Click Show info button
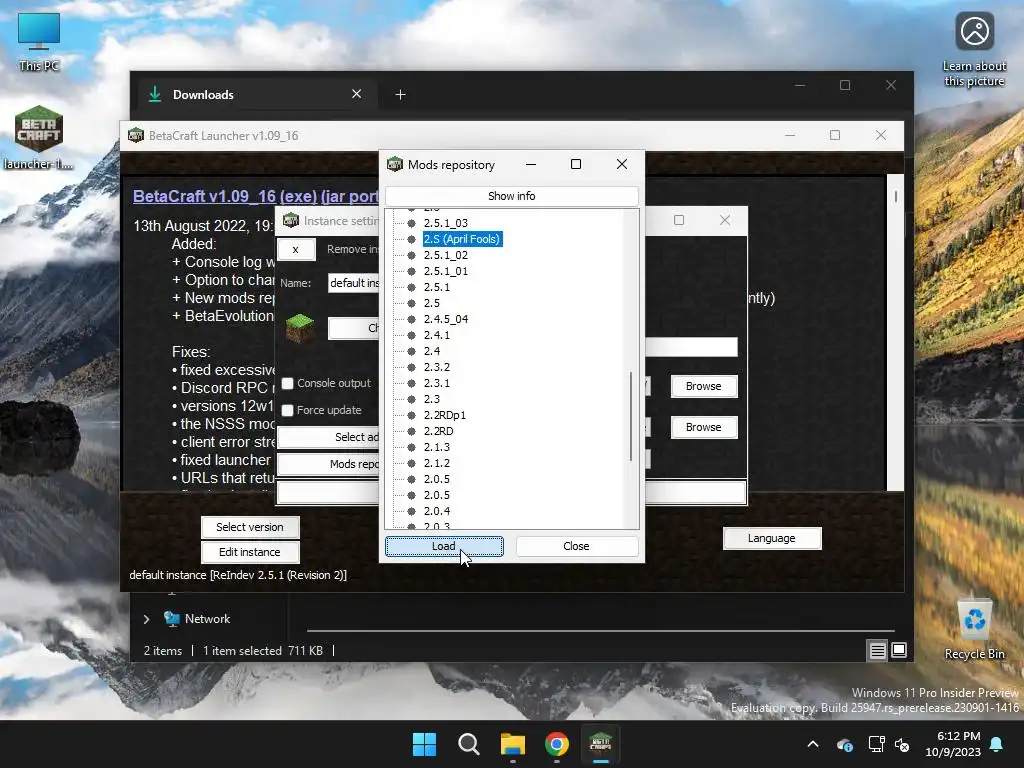Viewport: 1024px width, 768px height. coord(511,196)
